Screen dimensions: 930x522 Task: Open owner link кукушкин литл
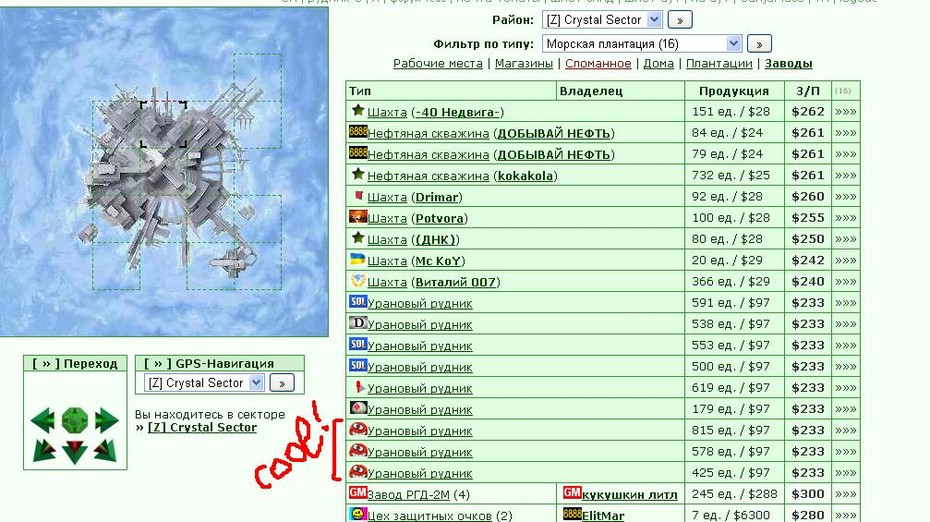(629, 494)
